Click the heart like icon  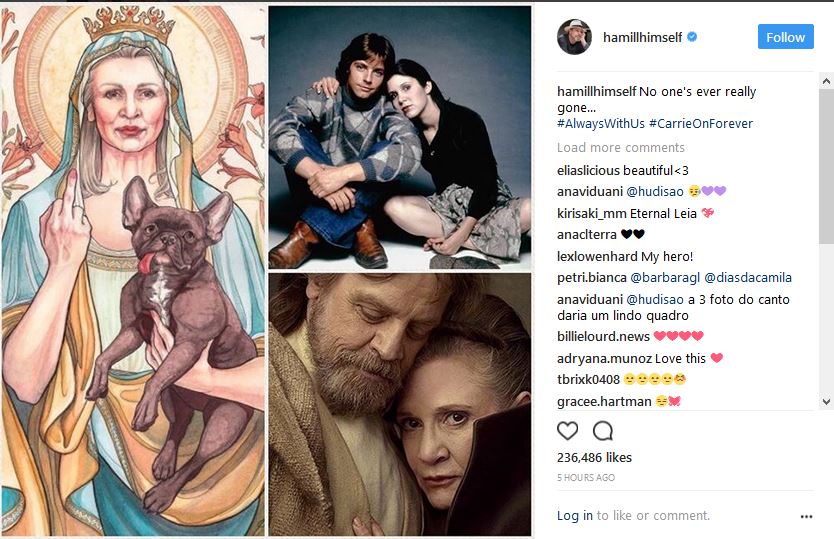pos(568,431)
